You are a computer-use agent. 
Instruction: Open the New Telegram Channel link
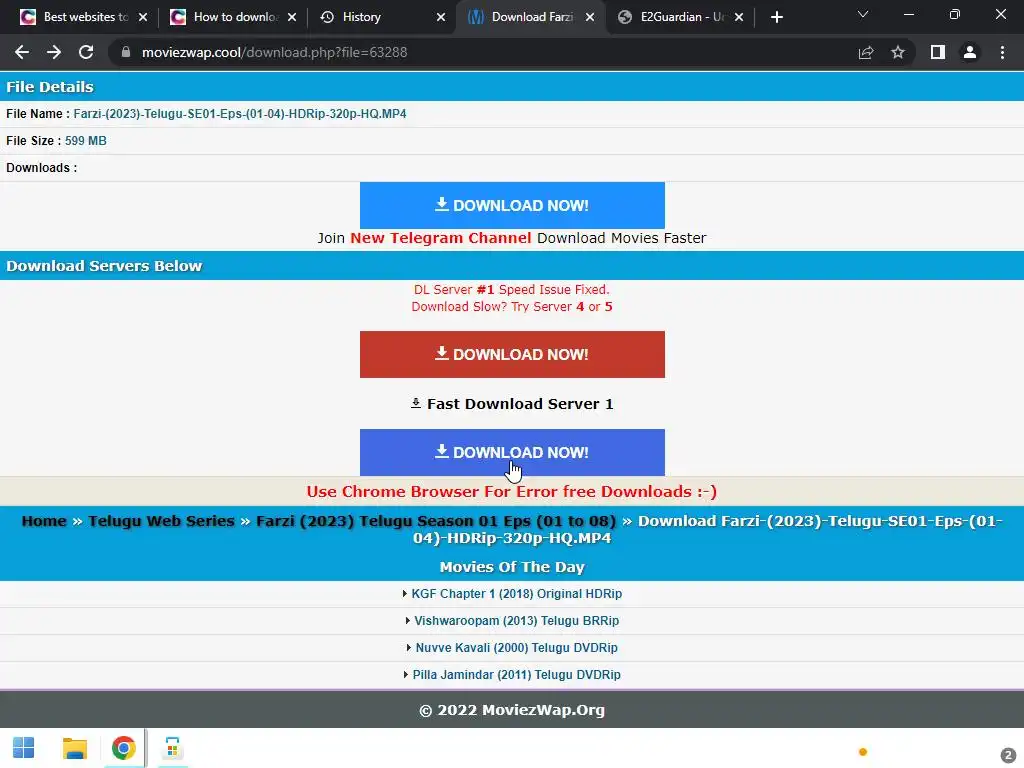440,238
